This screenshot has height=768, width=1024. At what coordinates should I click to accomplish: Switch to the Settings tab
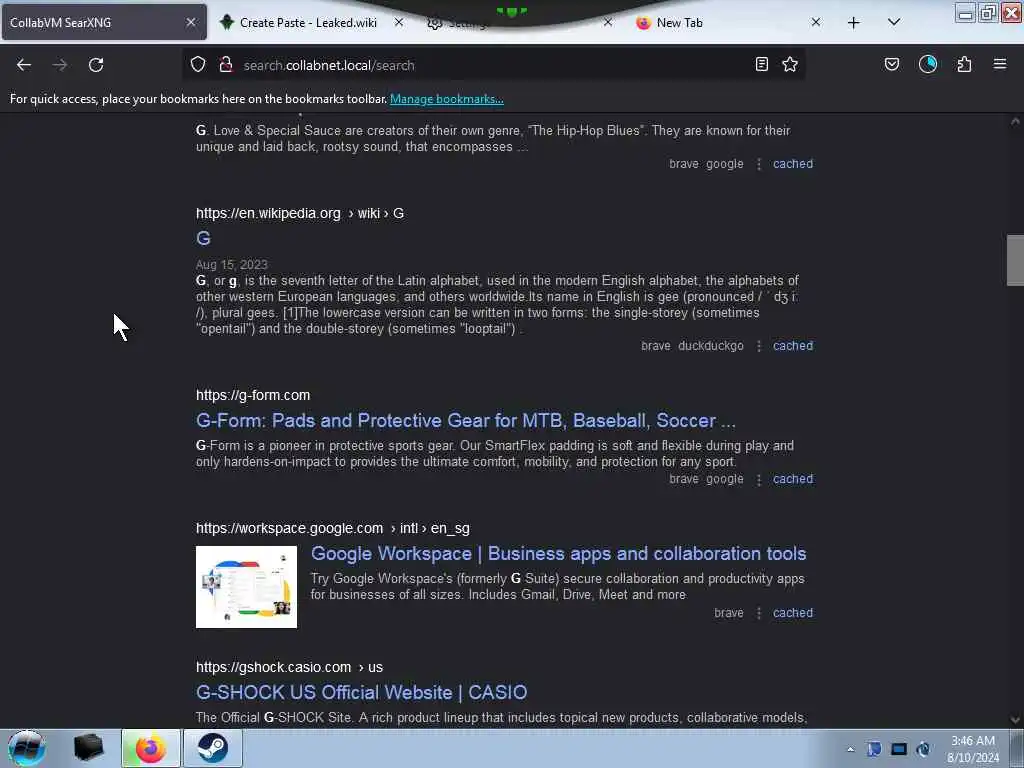[x=520, y=22]
